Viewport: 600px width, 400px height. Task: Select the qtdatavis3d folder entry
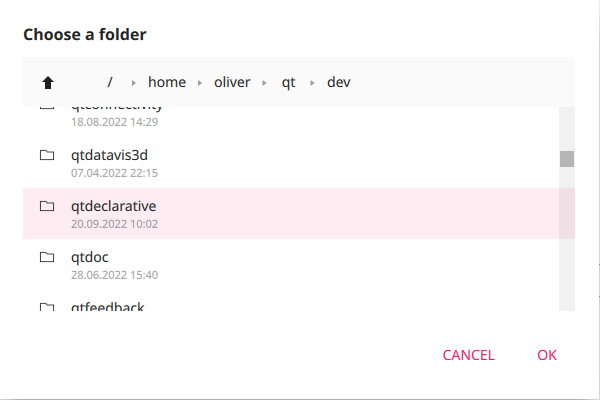(110, 156)
